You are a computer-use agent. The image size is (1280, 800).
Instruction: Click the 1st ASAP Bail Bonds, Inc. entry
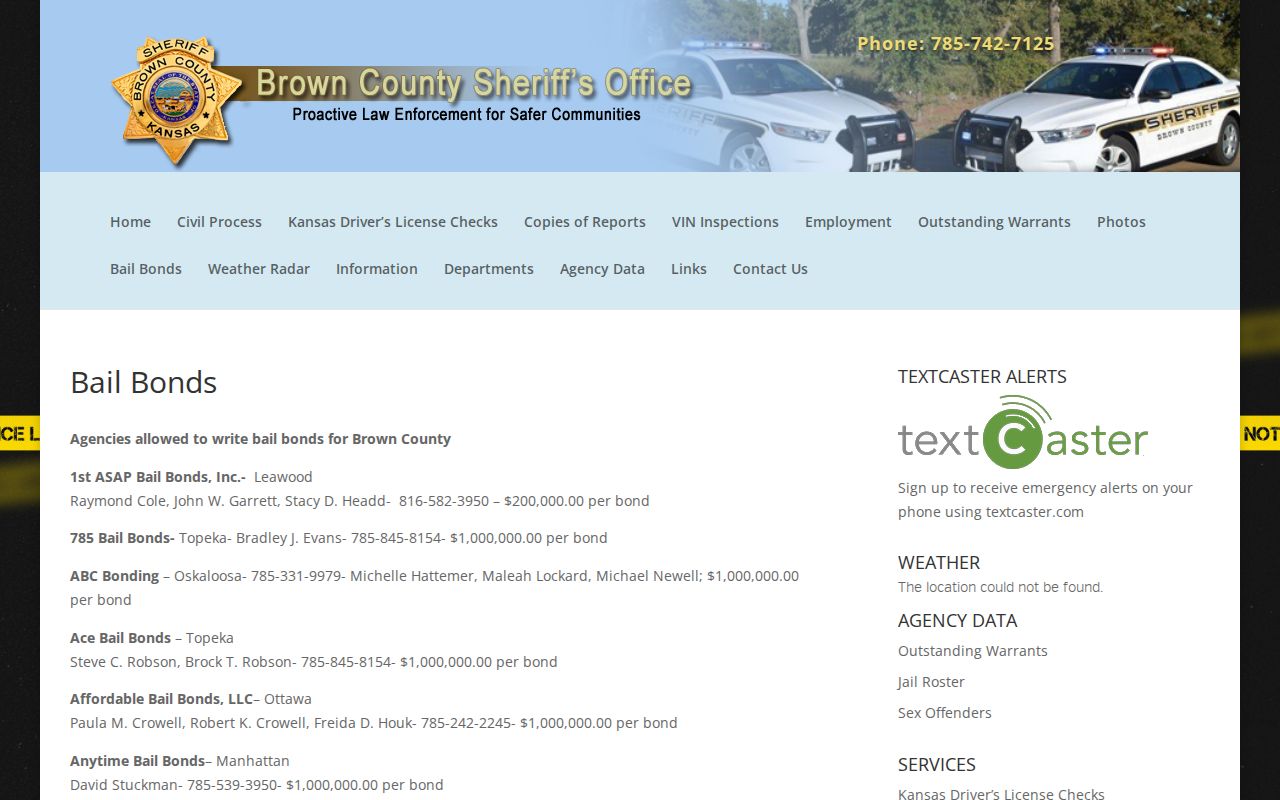coord(158,477)
